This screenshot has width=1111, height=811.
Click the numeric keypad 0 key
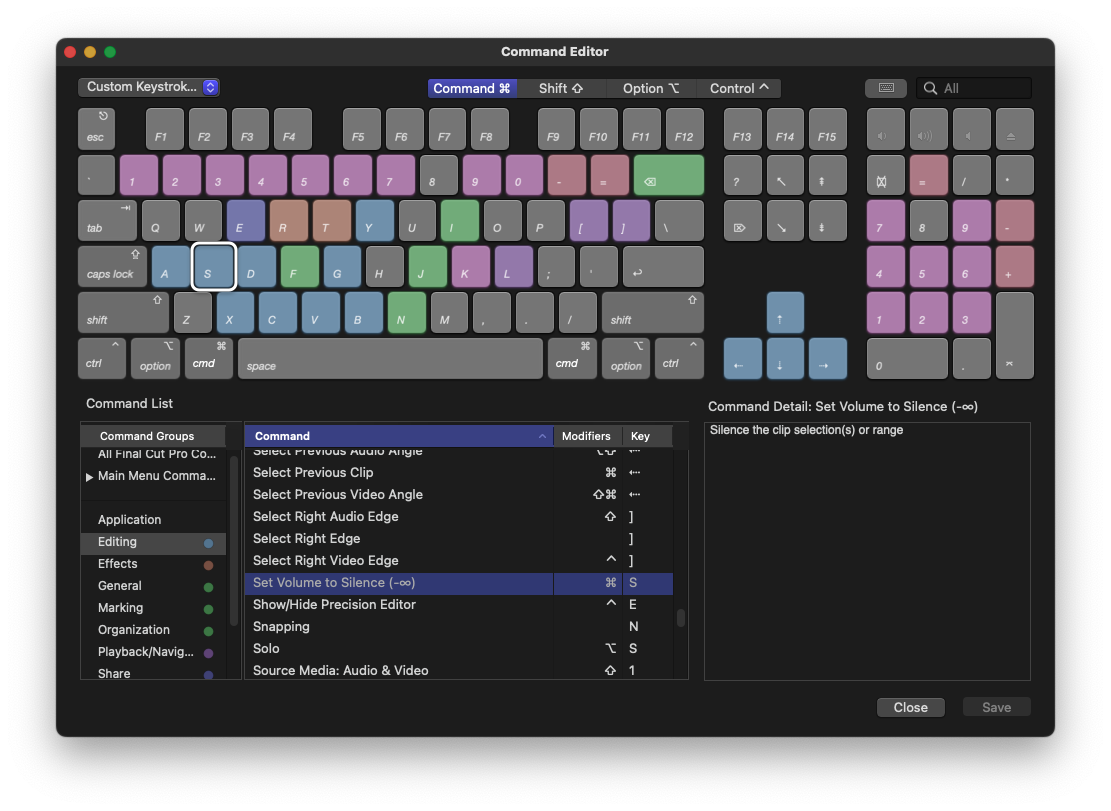907,358
